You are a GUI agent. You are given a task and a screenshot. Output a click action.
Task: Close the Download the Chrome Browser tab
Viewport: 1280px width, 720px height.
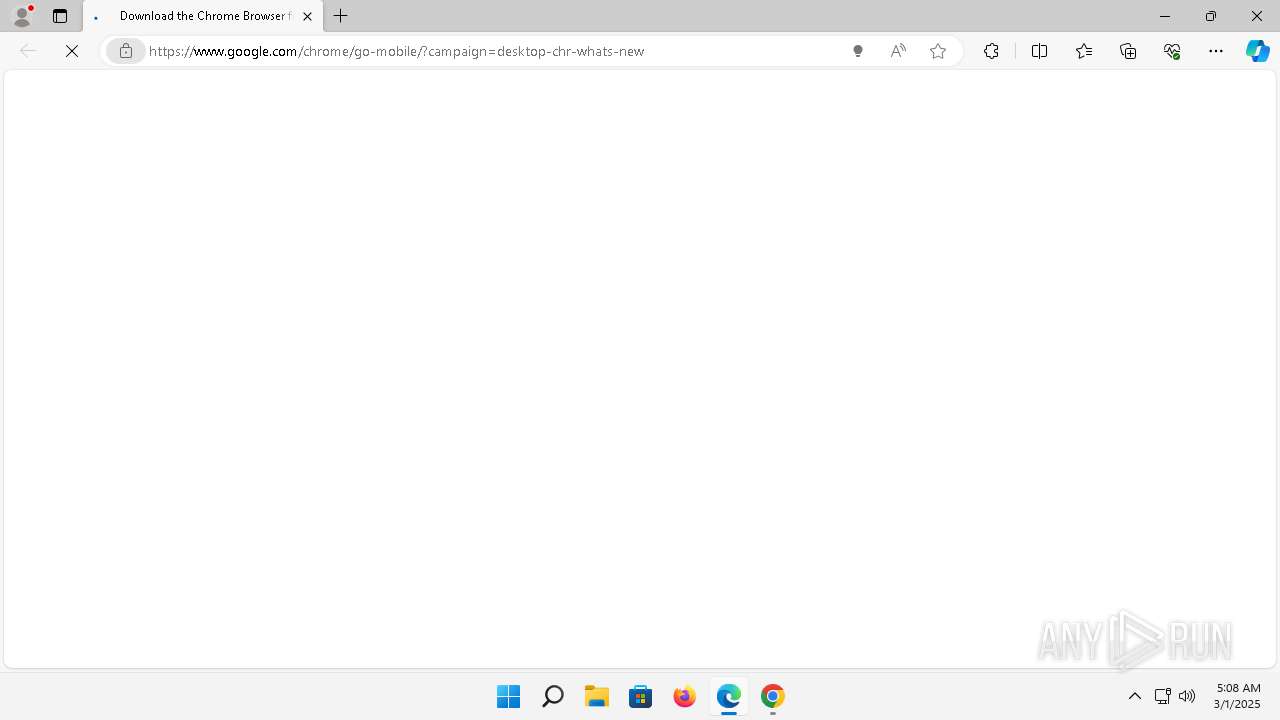307,16
